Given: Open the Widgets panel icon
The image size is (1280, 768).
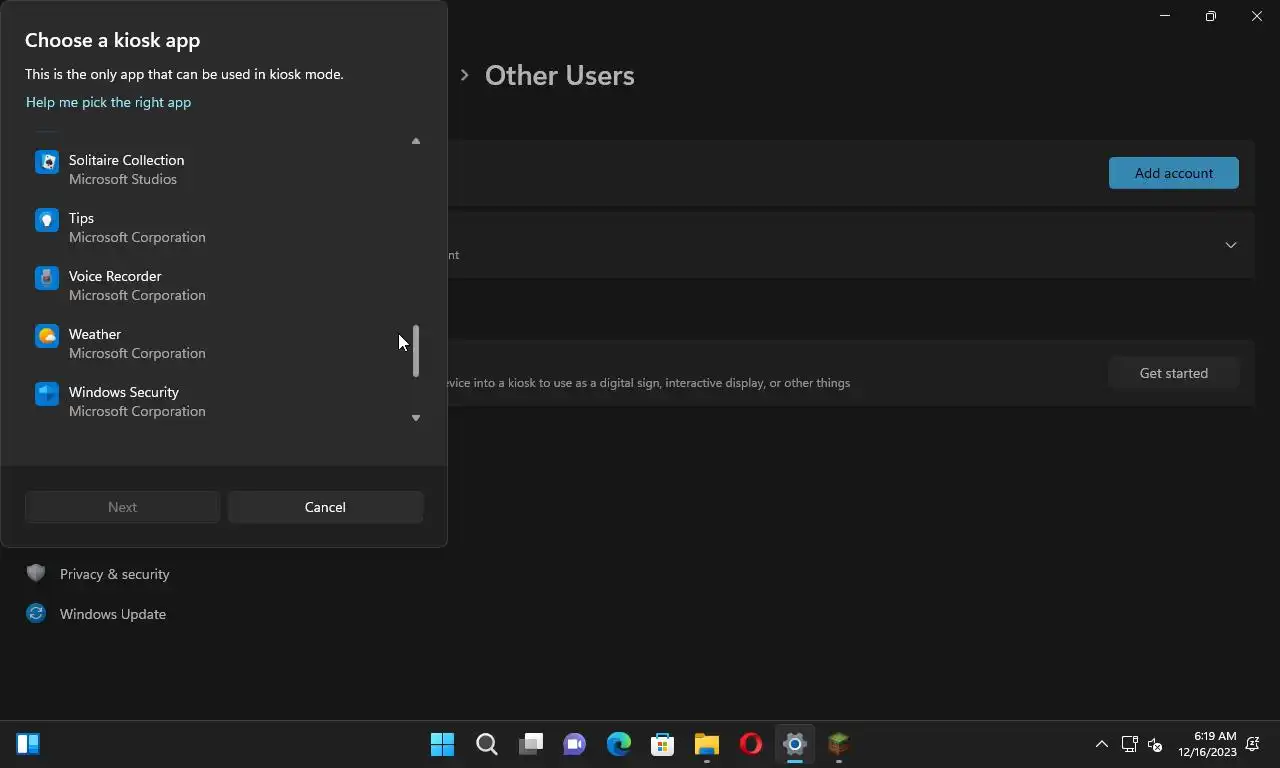Looking at the screenshot, I should point(28,744).
